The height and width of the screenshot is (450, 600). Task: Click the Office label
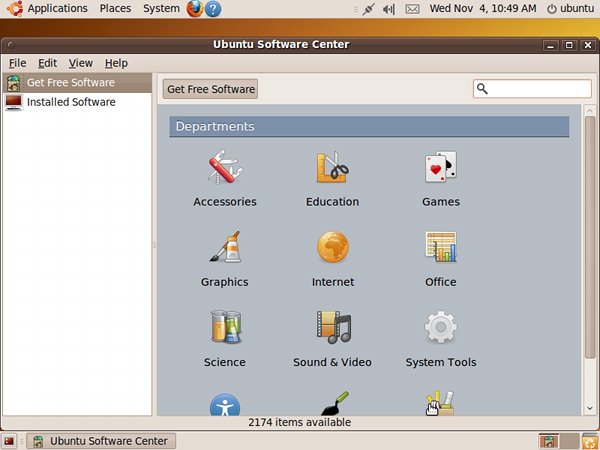pos(441,282)
